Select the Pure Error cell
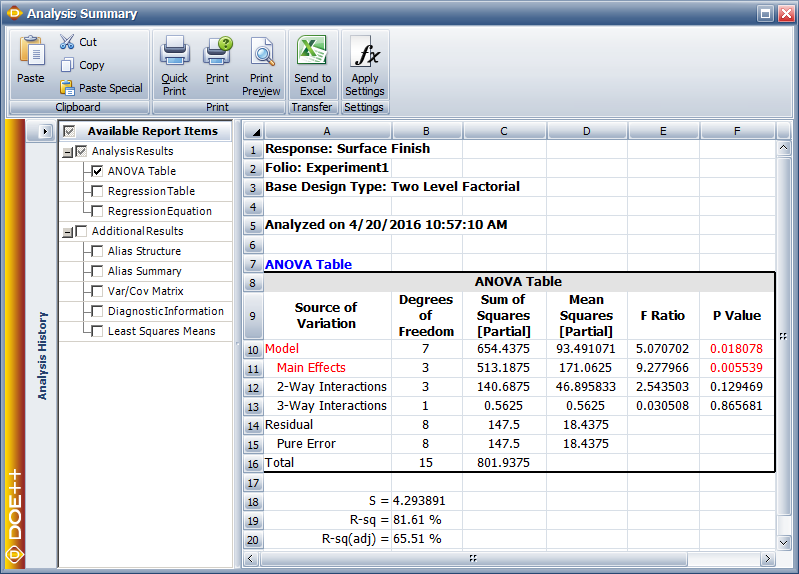 (x=328, y=443)
